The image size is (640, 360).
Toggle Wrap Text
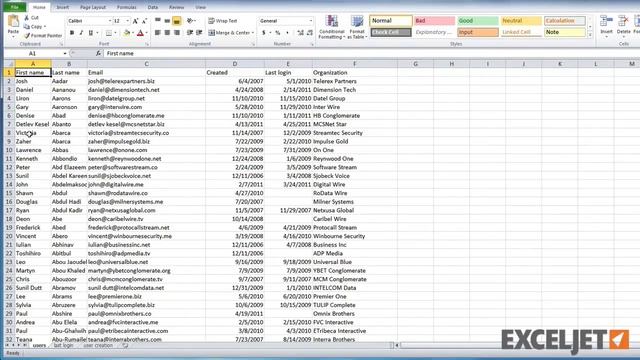[x=223, y=20]
